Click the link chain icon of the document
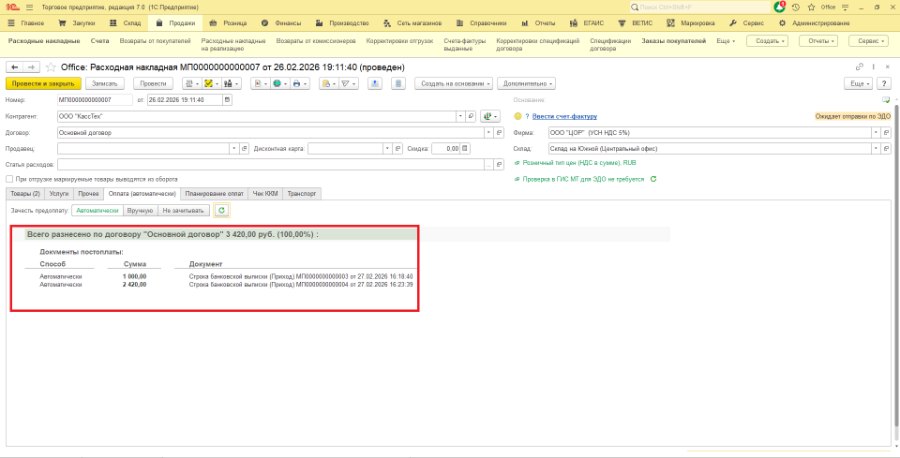The height and width of the screenshot is (458, 900). [859, 67]
